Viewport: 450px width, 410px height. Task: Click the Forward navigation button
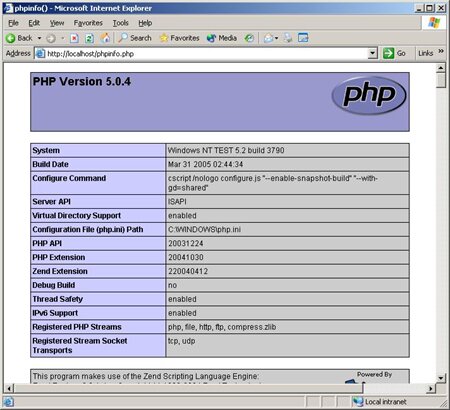pyautogui.click(x=51, y=39)
